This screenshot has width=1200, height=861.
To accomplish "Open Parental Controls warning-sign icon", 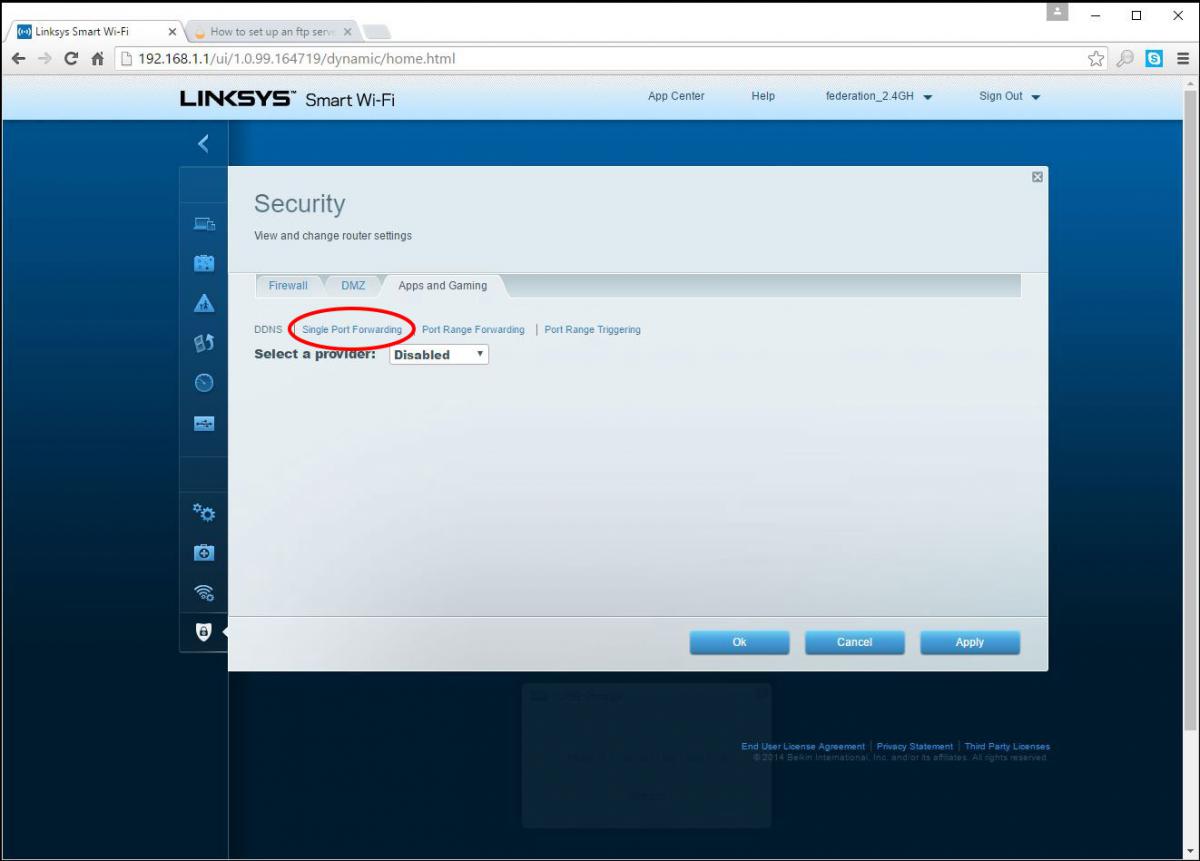I will [204, 303].
